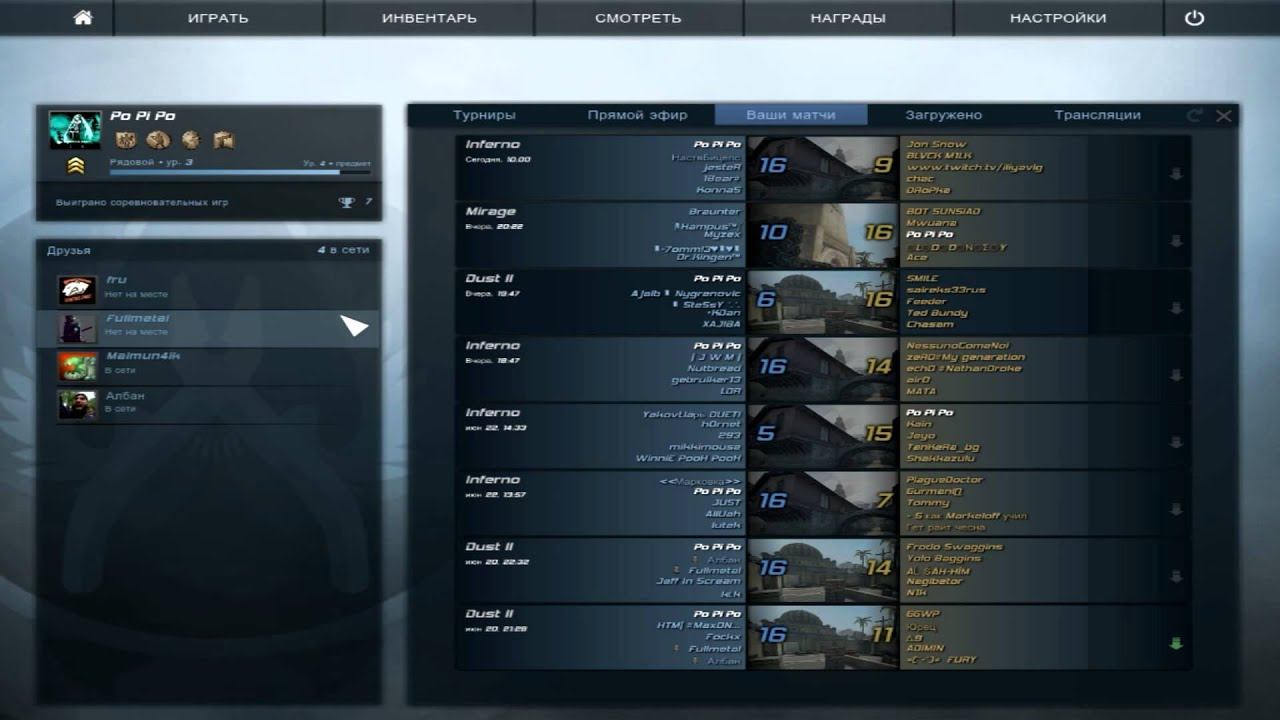Image resolution: width=1280 pixels, height=720 pixels.
Task: Open the Inferno 16-9 match thumbnail
Action: [823, 167]
